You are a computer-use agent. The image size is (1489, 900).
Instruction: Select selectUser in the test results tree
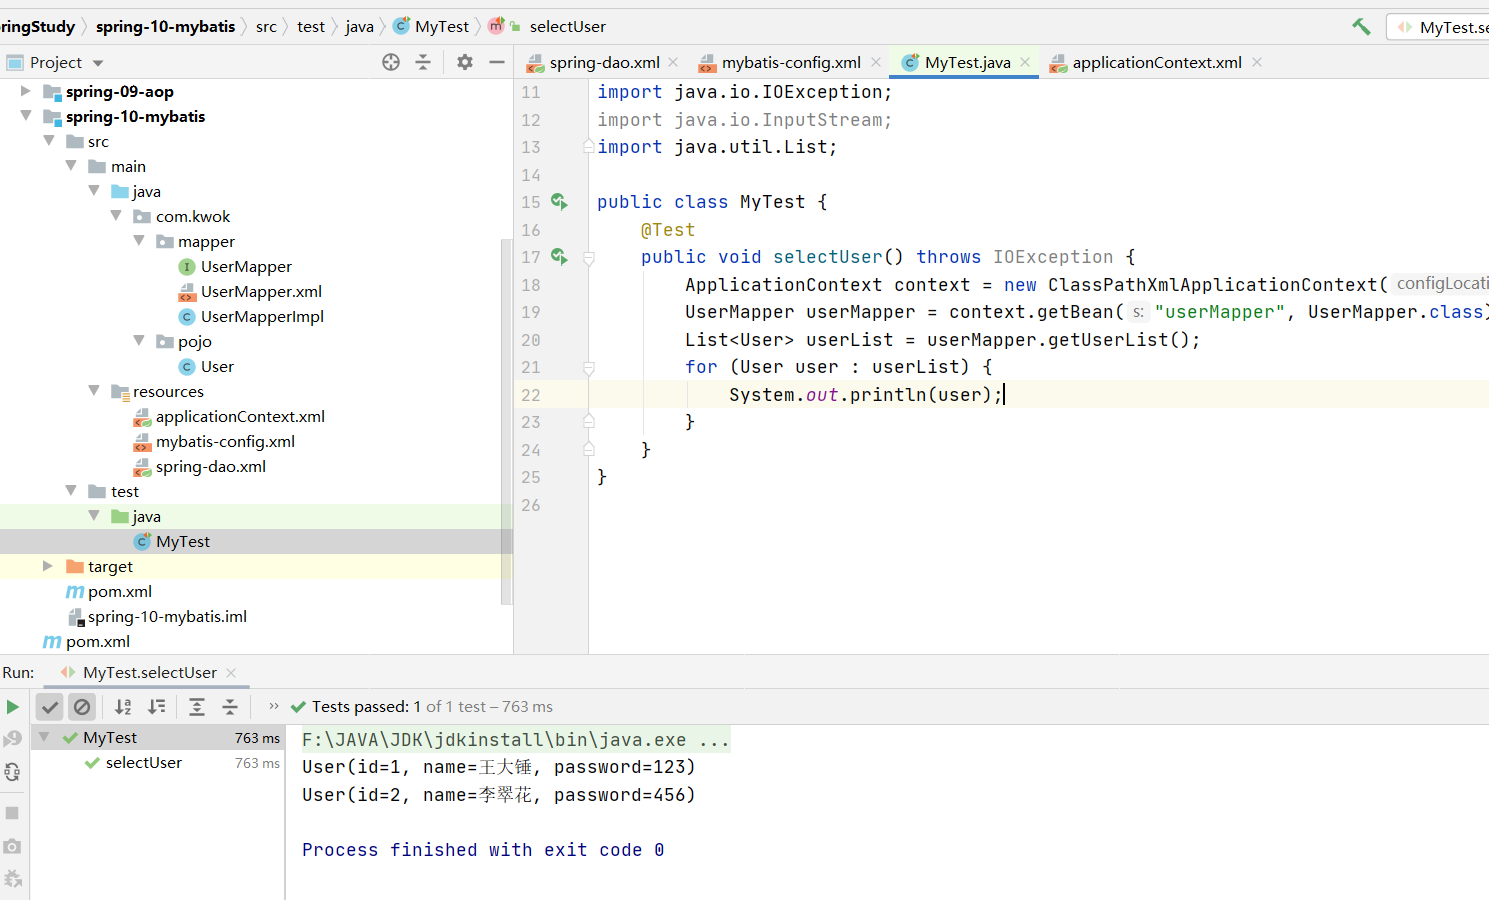coord(143,763)
